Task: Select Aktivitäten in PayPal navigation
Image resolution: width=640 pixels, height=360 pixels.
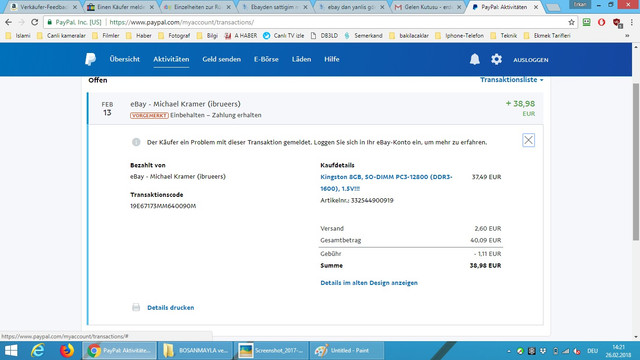Action: 171,59
